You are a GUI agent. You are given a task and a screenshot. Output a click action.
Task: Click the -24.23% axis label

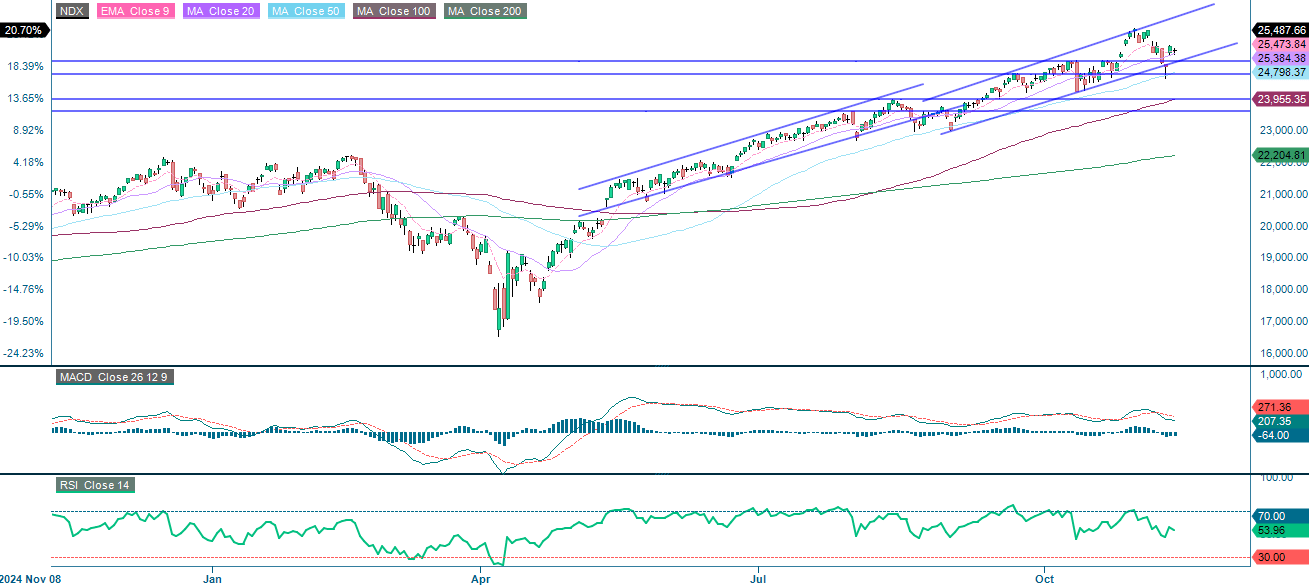(23, 354)
